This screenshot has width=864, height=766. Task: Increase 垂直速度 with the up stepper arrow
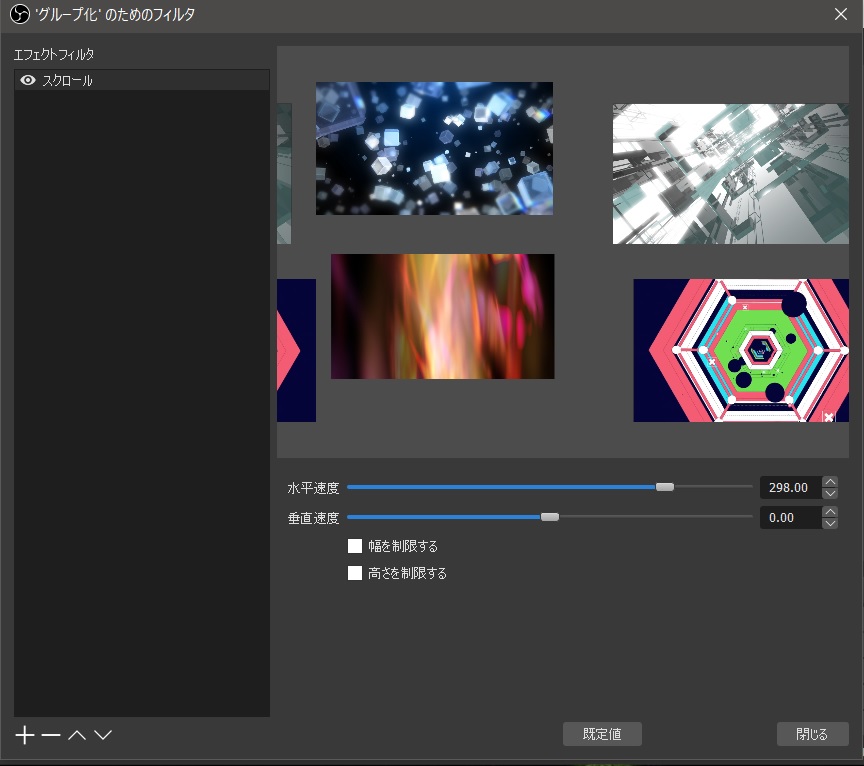point(831,511)
